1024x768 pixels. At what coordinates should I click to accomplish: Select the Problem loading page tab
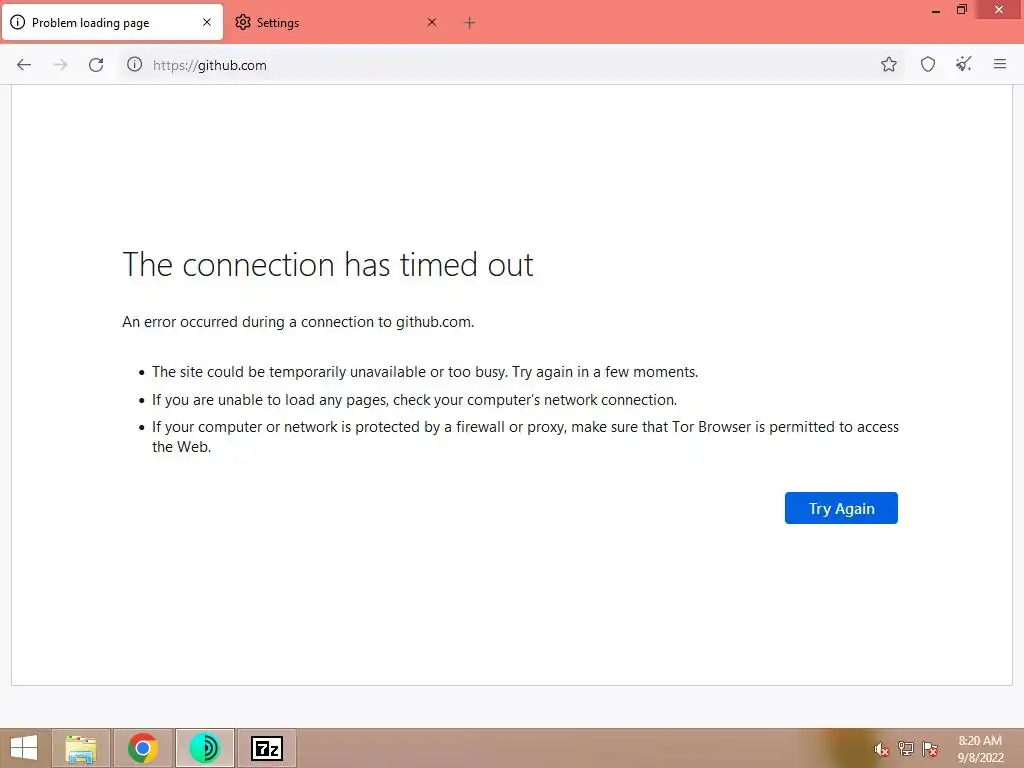[112, 22]
